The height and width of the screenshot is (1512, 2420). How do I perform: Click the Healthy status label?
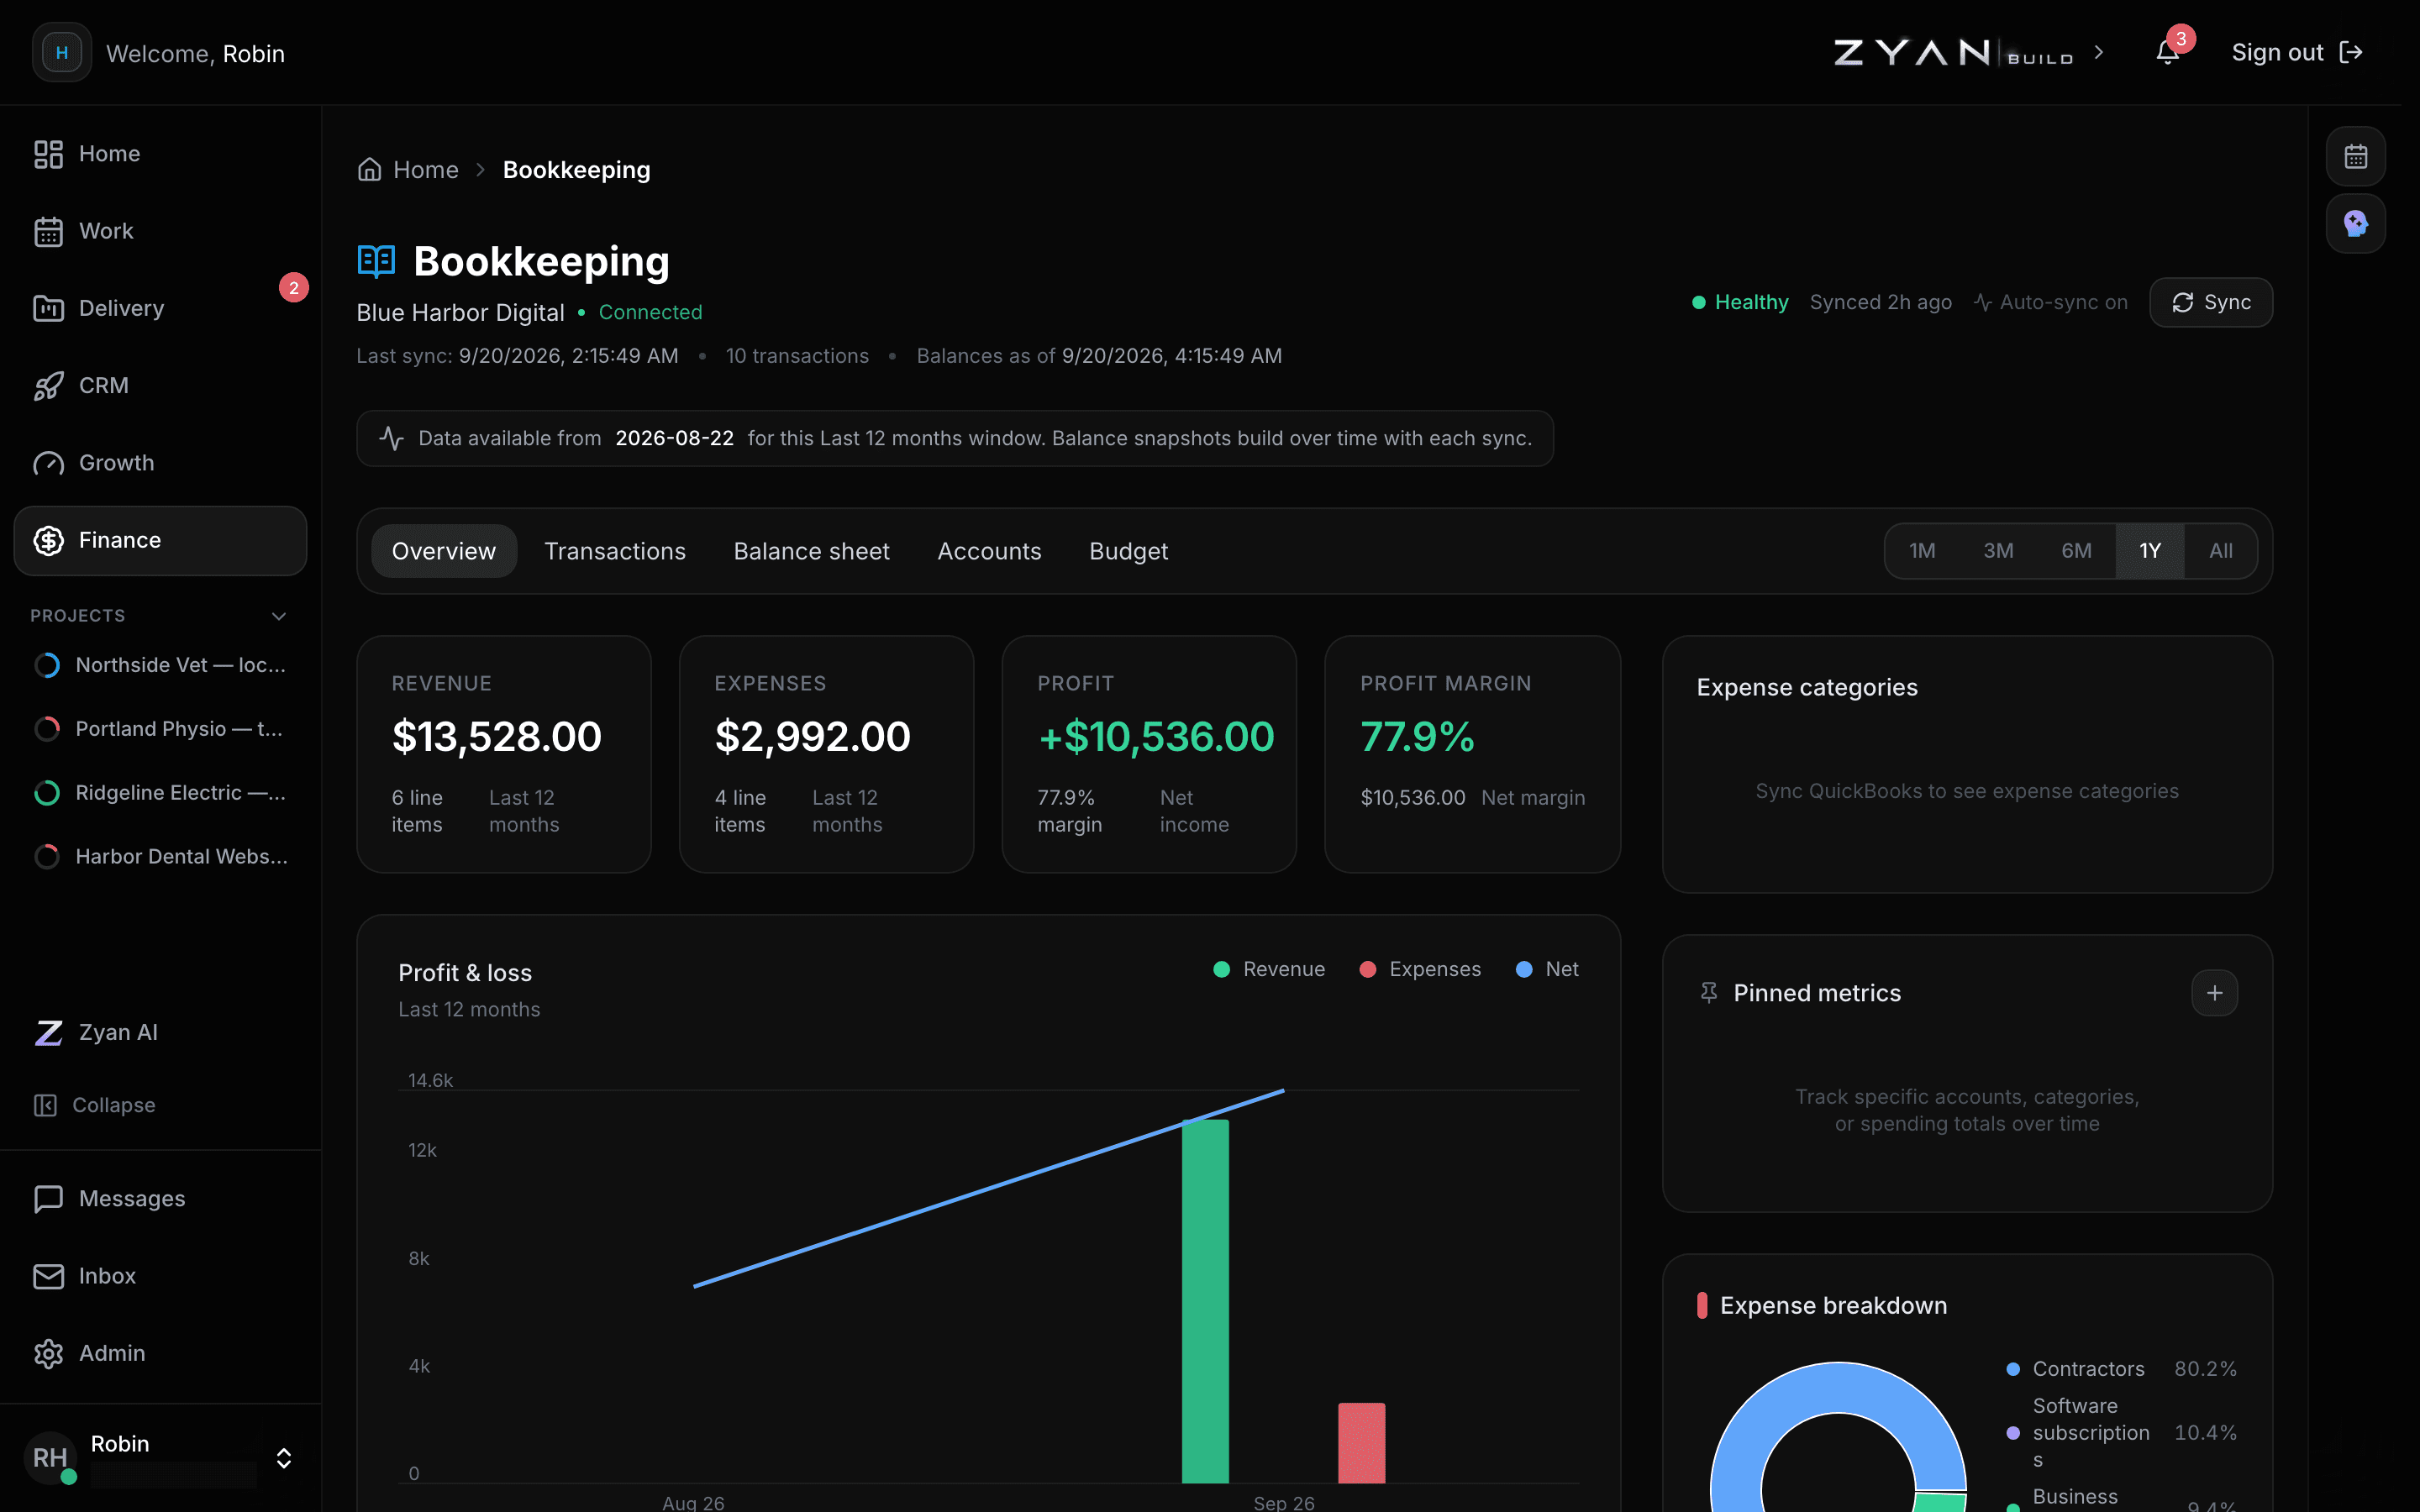(1740, 302)
